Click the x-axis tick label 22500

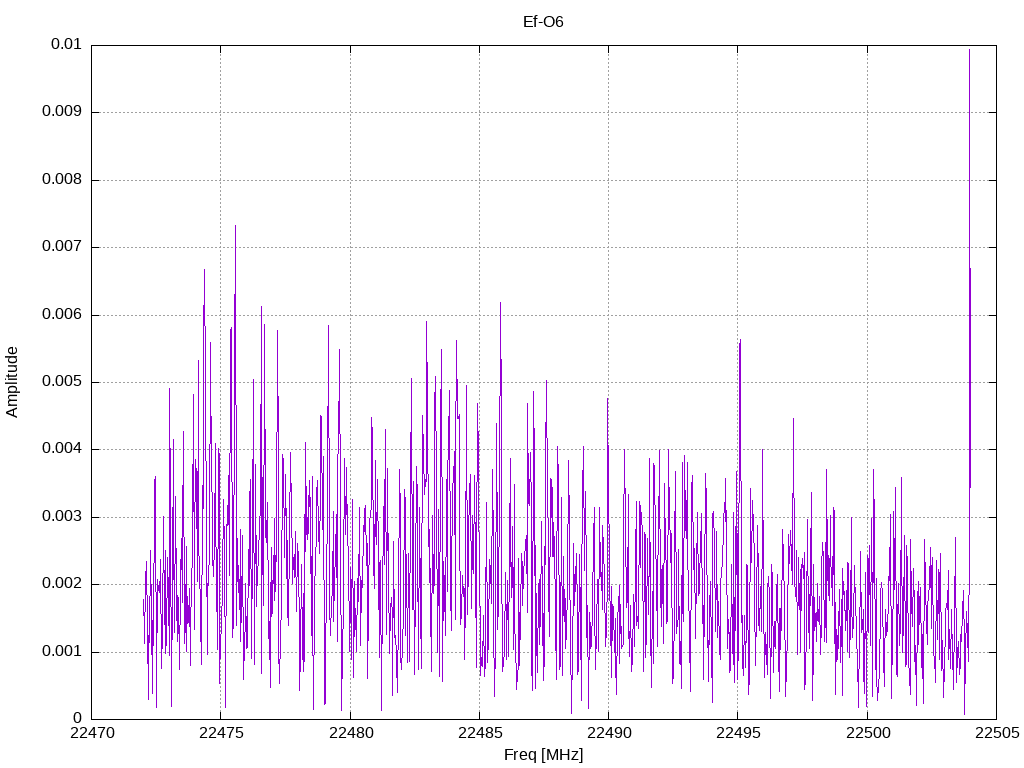click(868, 733)
